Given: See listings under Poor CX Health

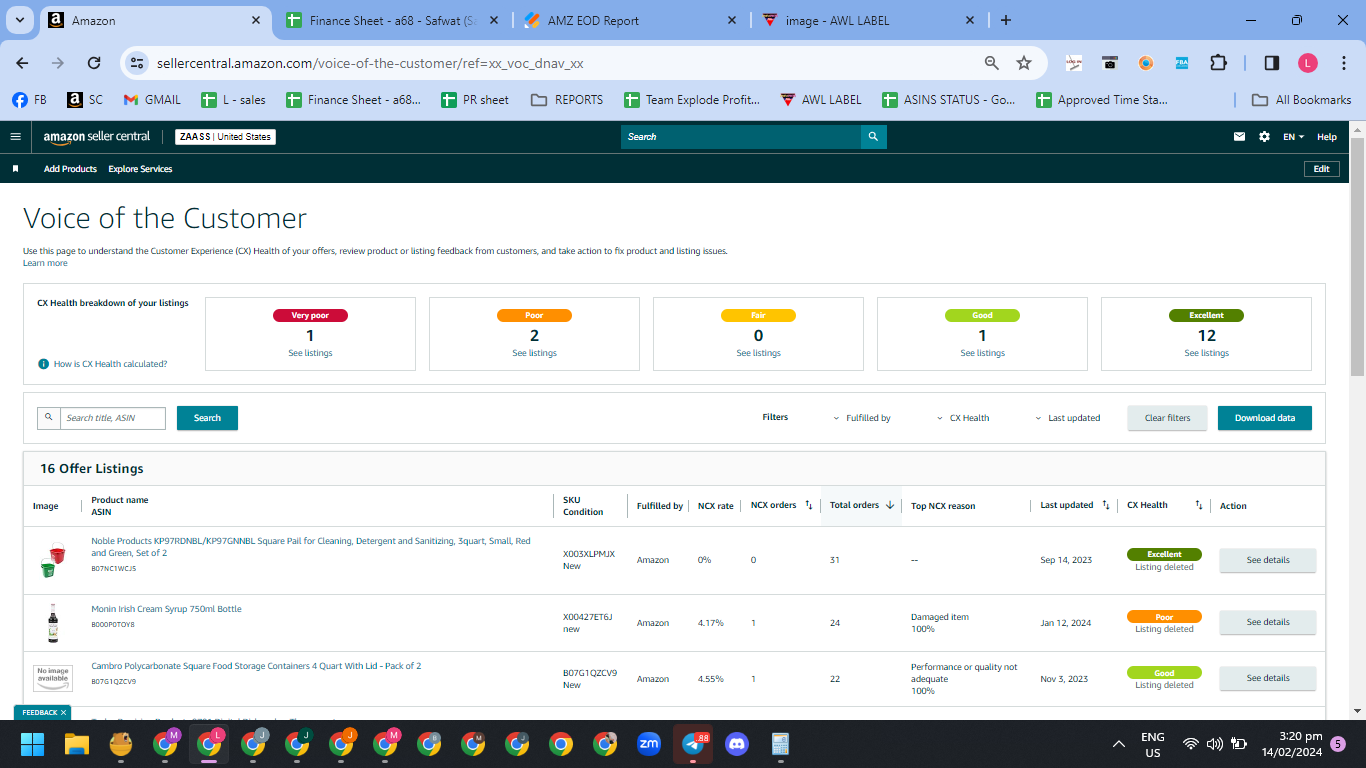Looking at the screenshot, I should 534,353.
